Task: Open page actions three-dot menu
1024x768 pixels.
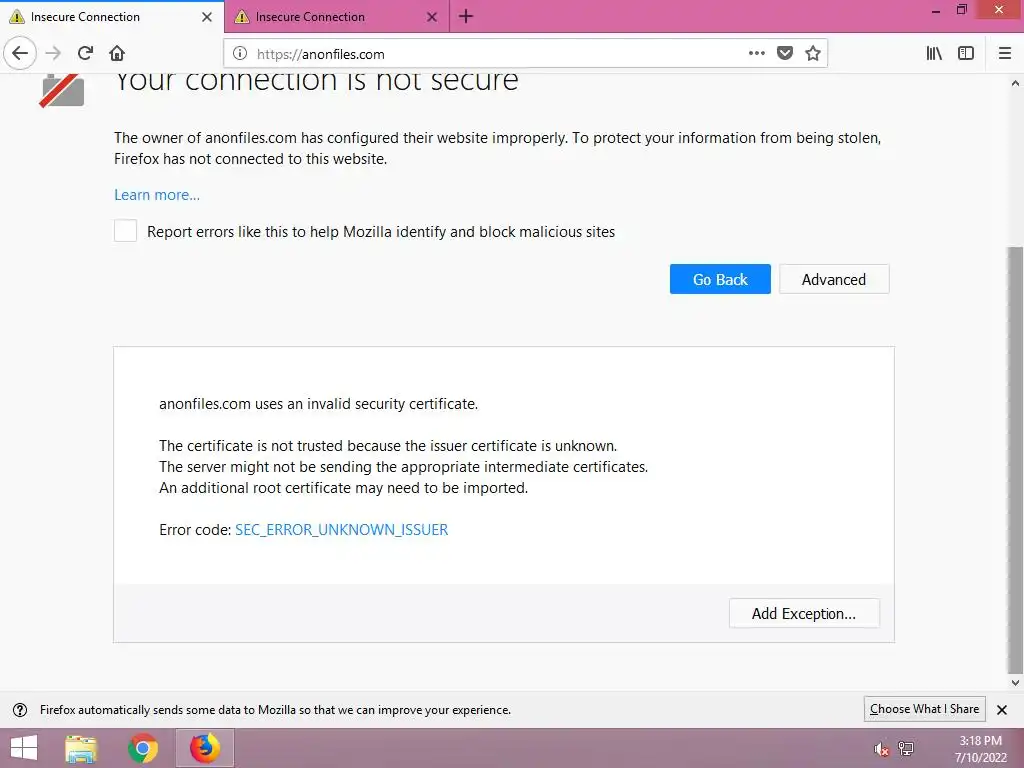Action: (756, 54)
